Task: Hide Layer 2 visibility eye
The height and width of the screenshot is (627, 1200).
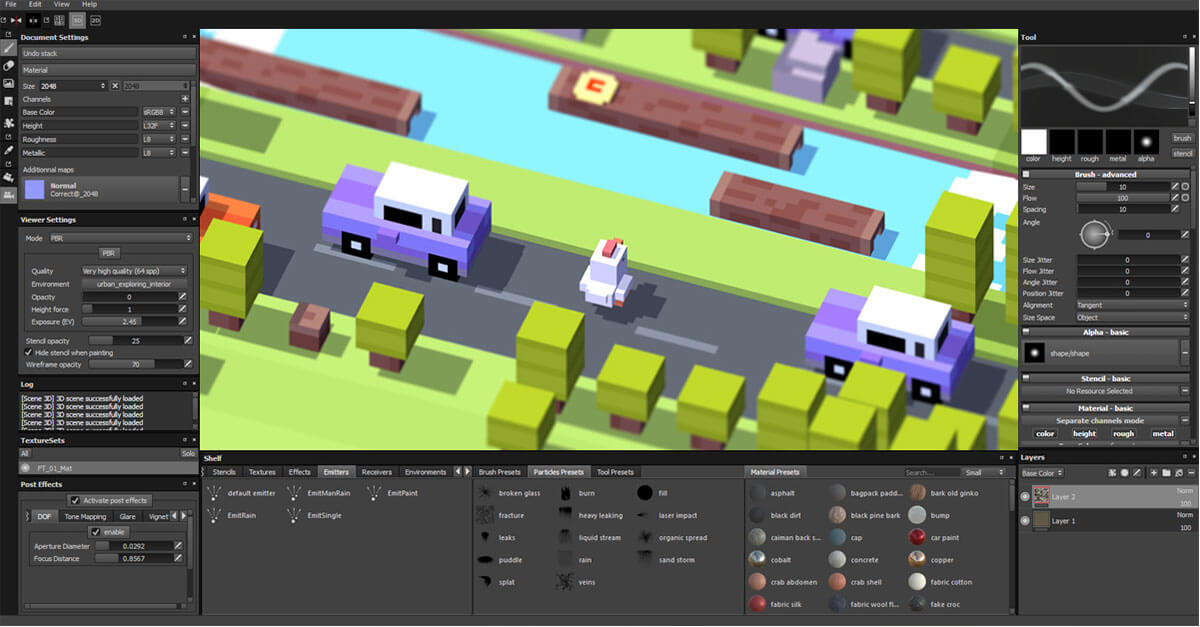Action: click(1025, 496)
